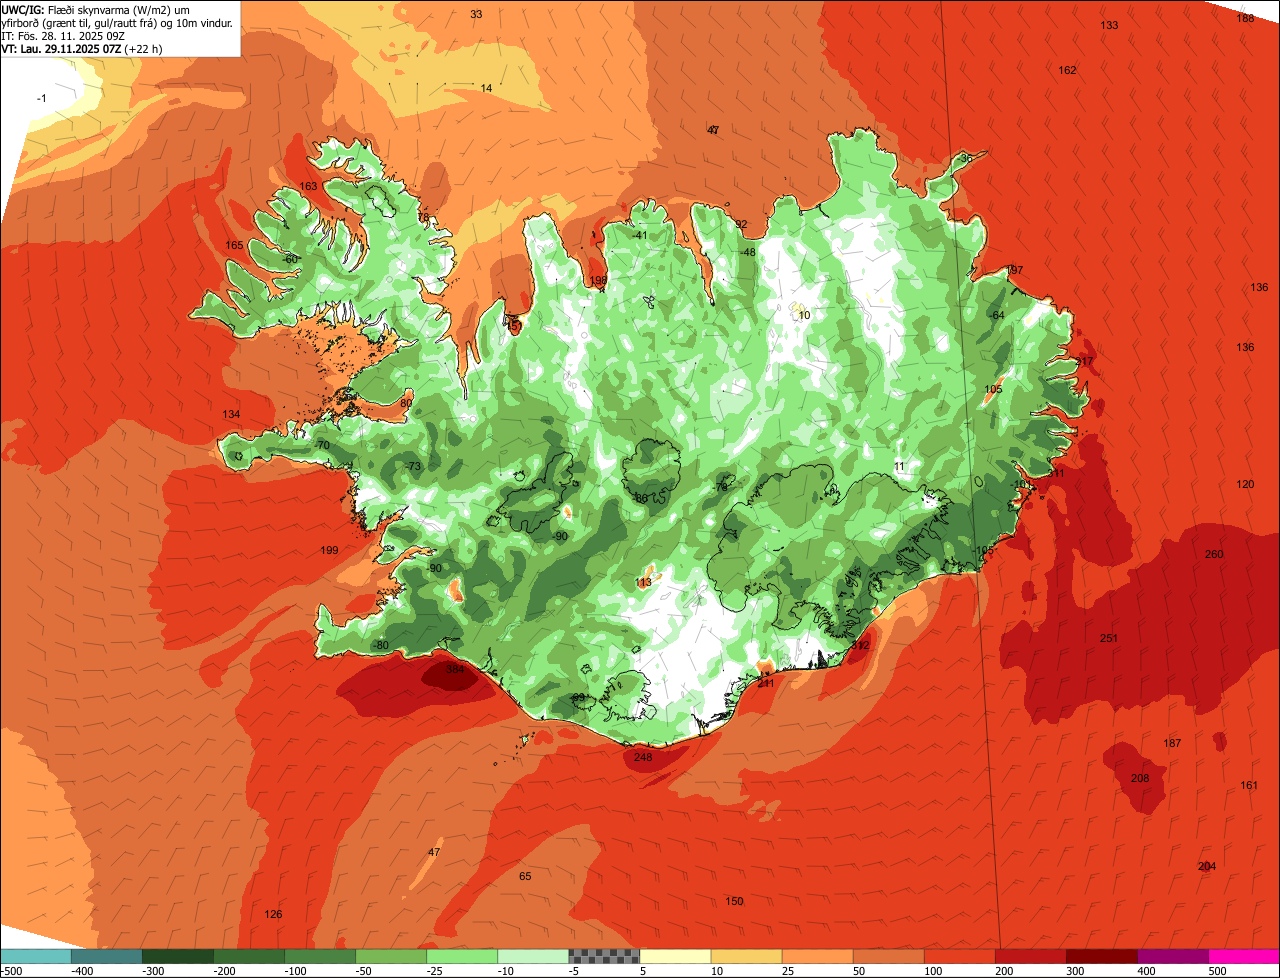Click the light teal below -500 legend swatch
1280x978 pixels.
[x=35, y=956]
